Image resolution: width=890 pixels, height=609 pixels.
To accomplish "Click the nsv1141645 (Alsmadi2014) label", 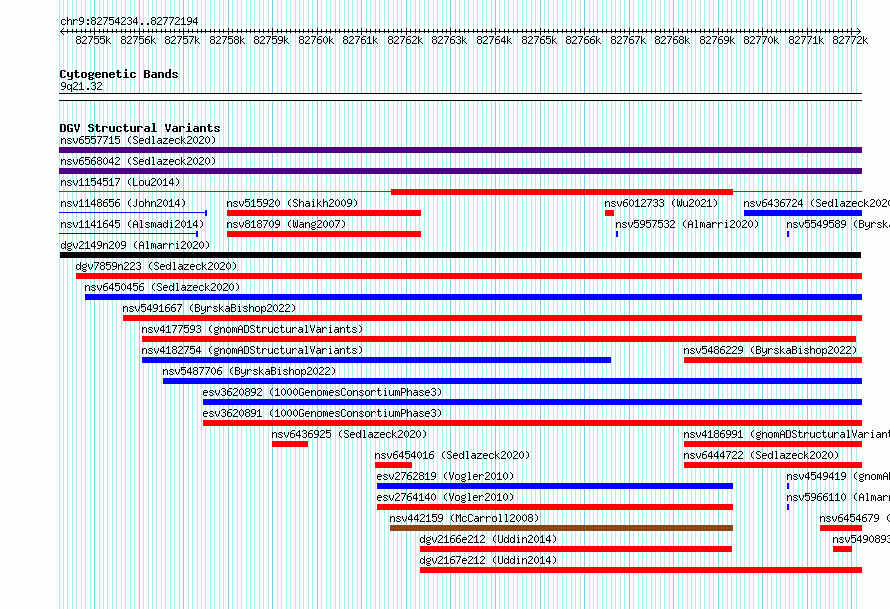I will coord(132,224).
